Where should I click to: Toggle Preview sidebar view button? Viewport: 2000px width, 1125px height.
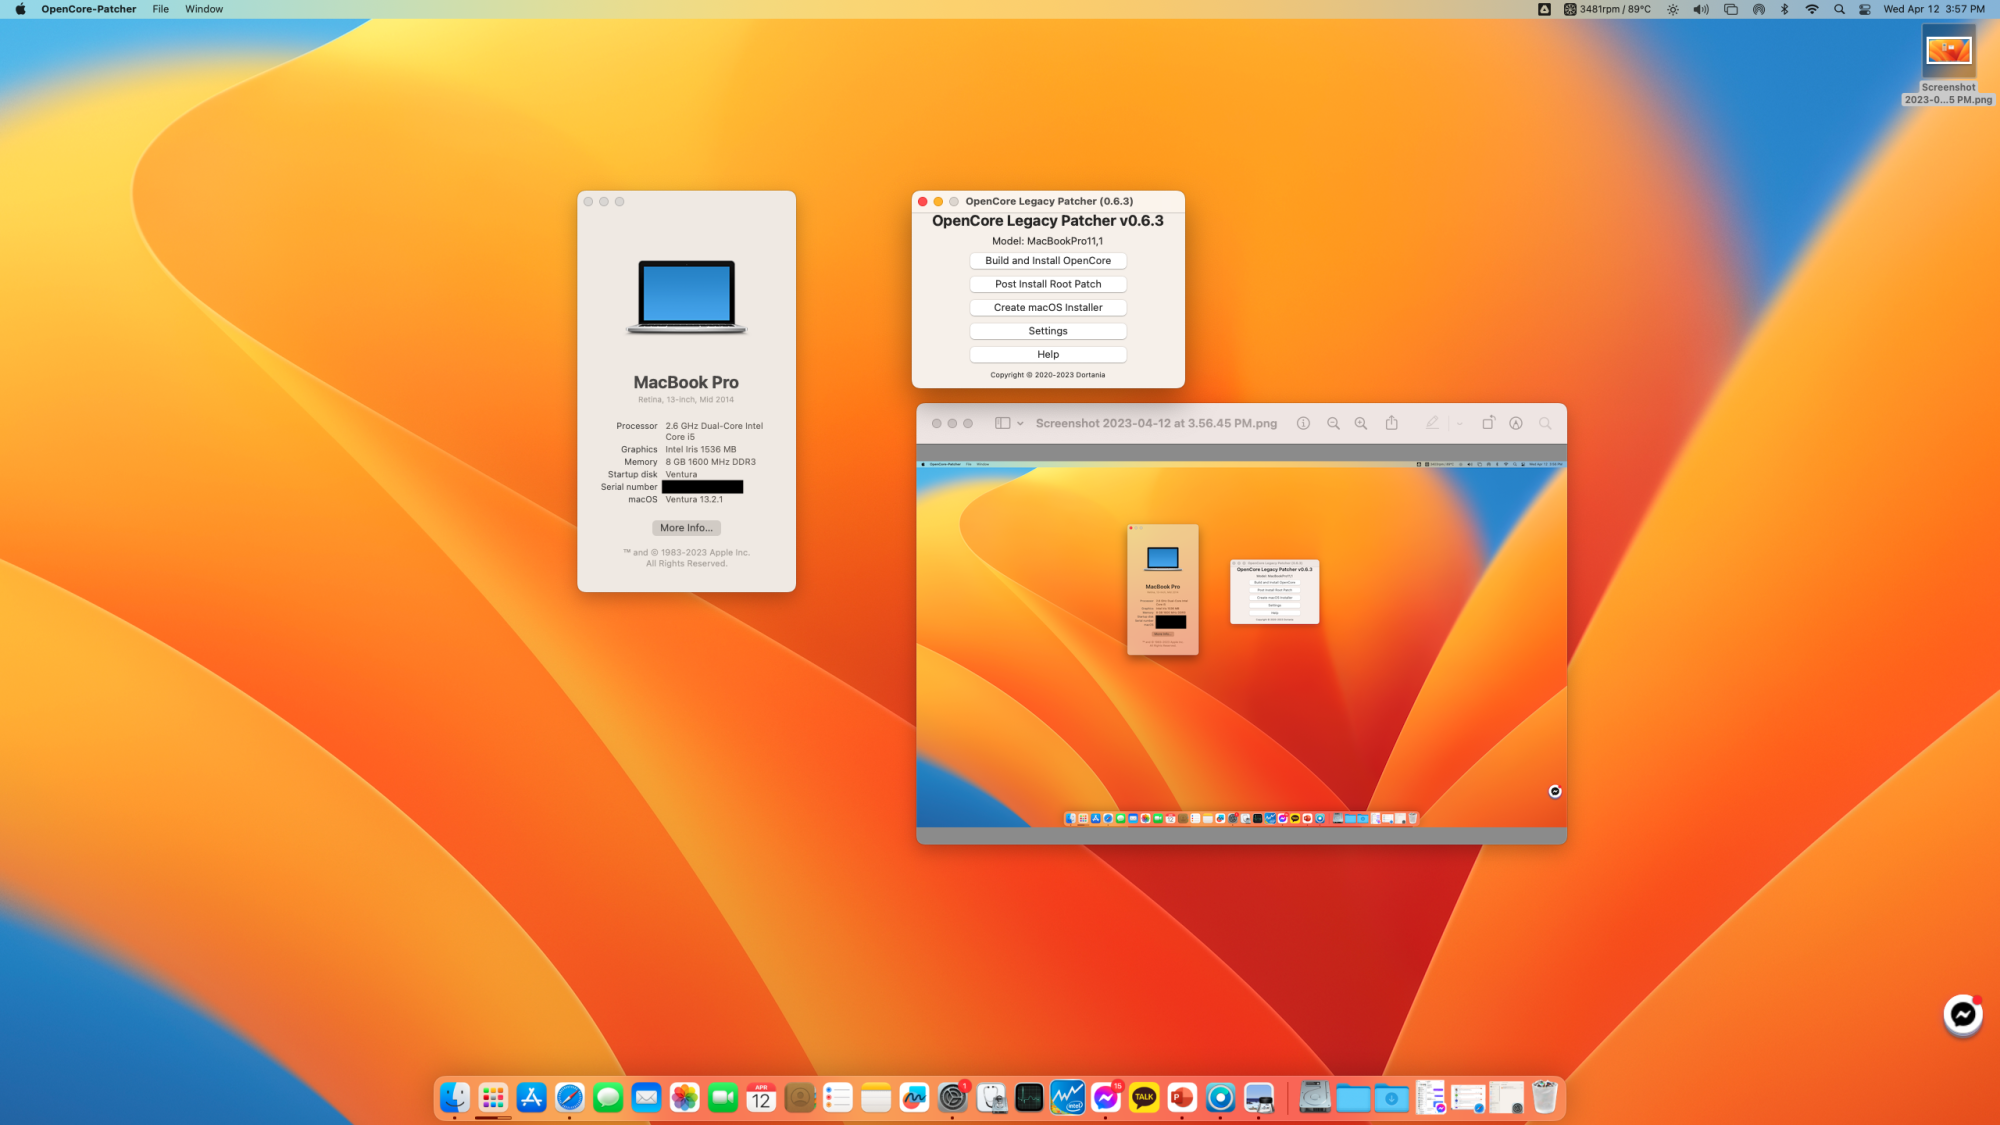point(1002,424)
